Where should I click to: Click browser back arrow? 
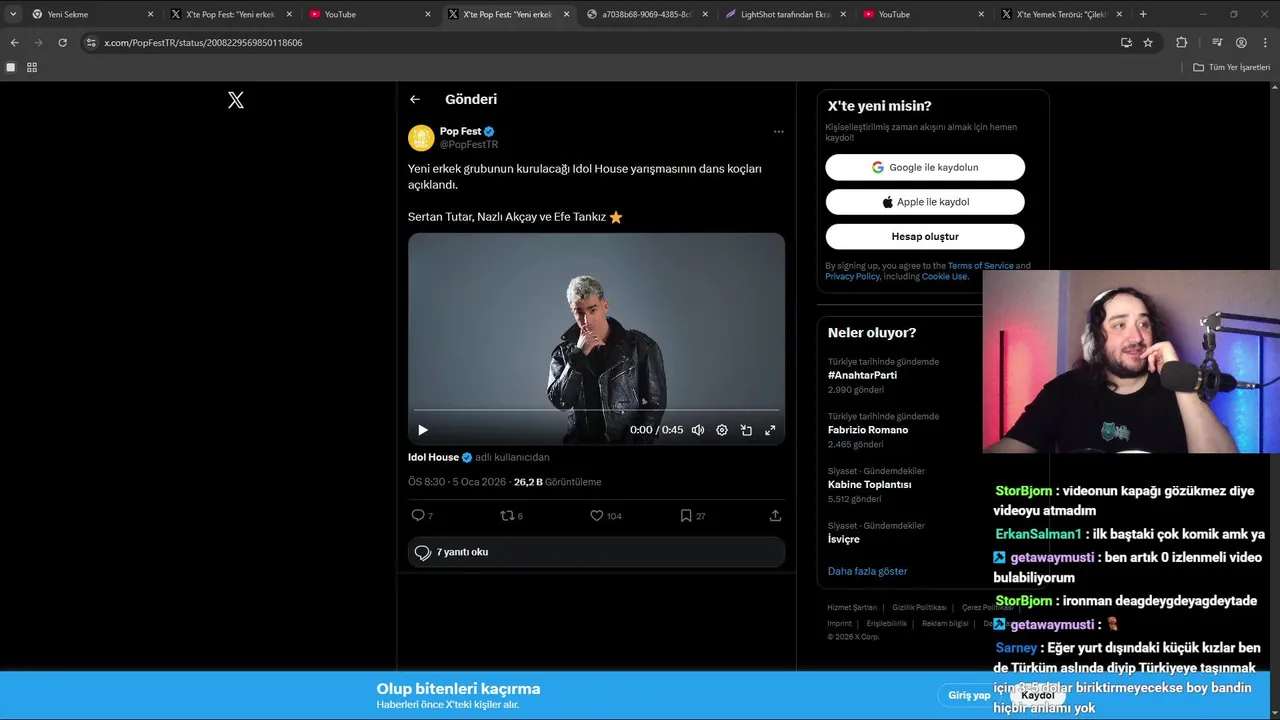14,43
